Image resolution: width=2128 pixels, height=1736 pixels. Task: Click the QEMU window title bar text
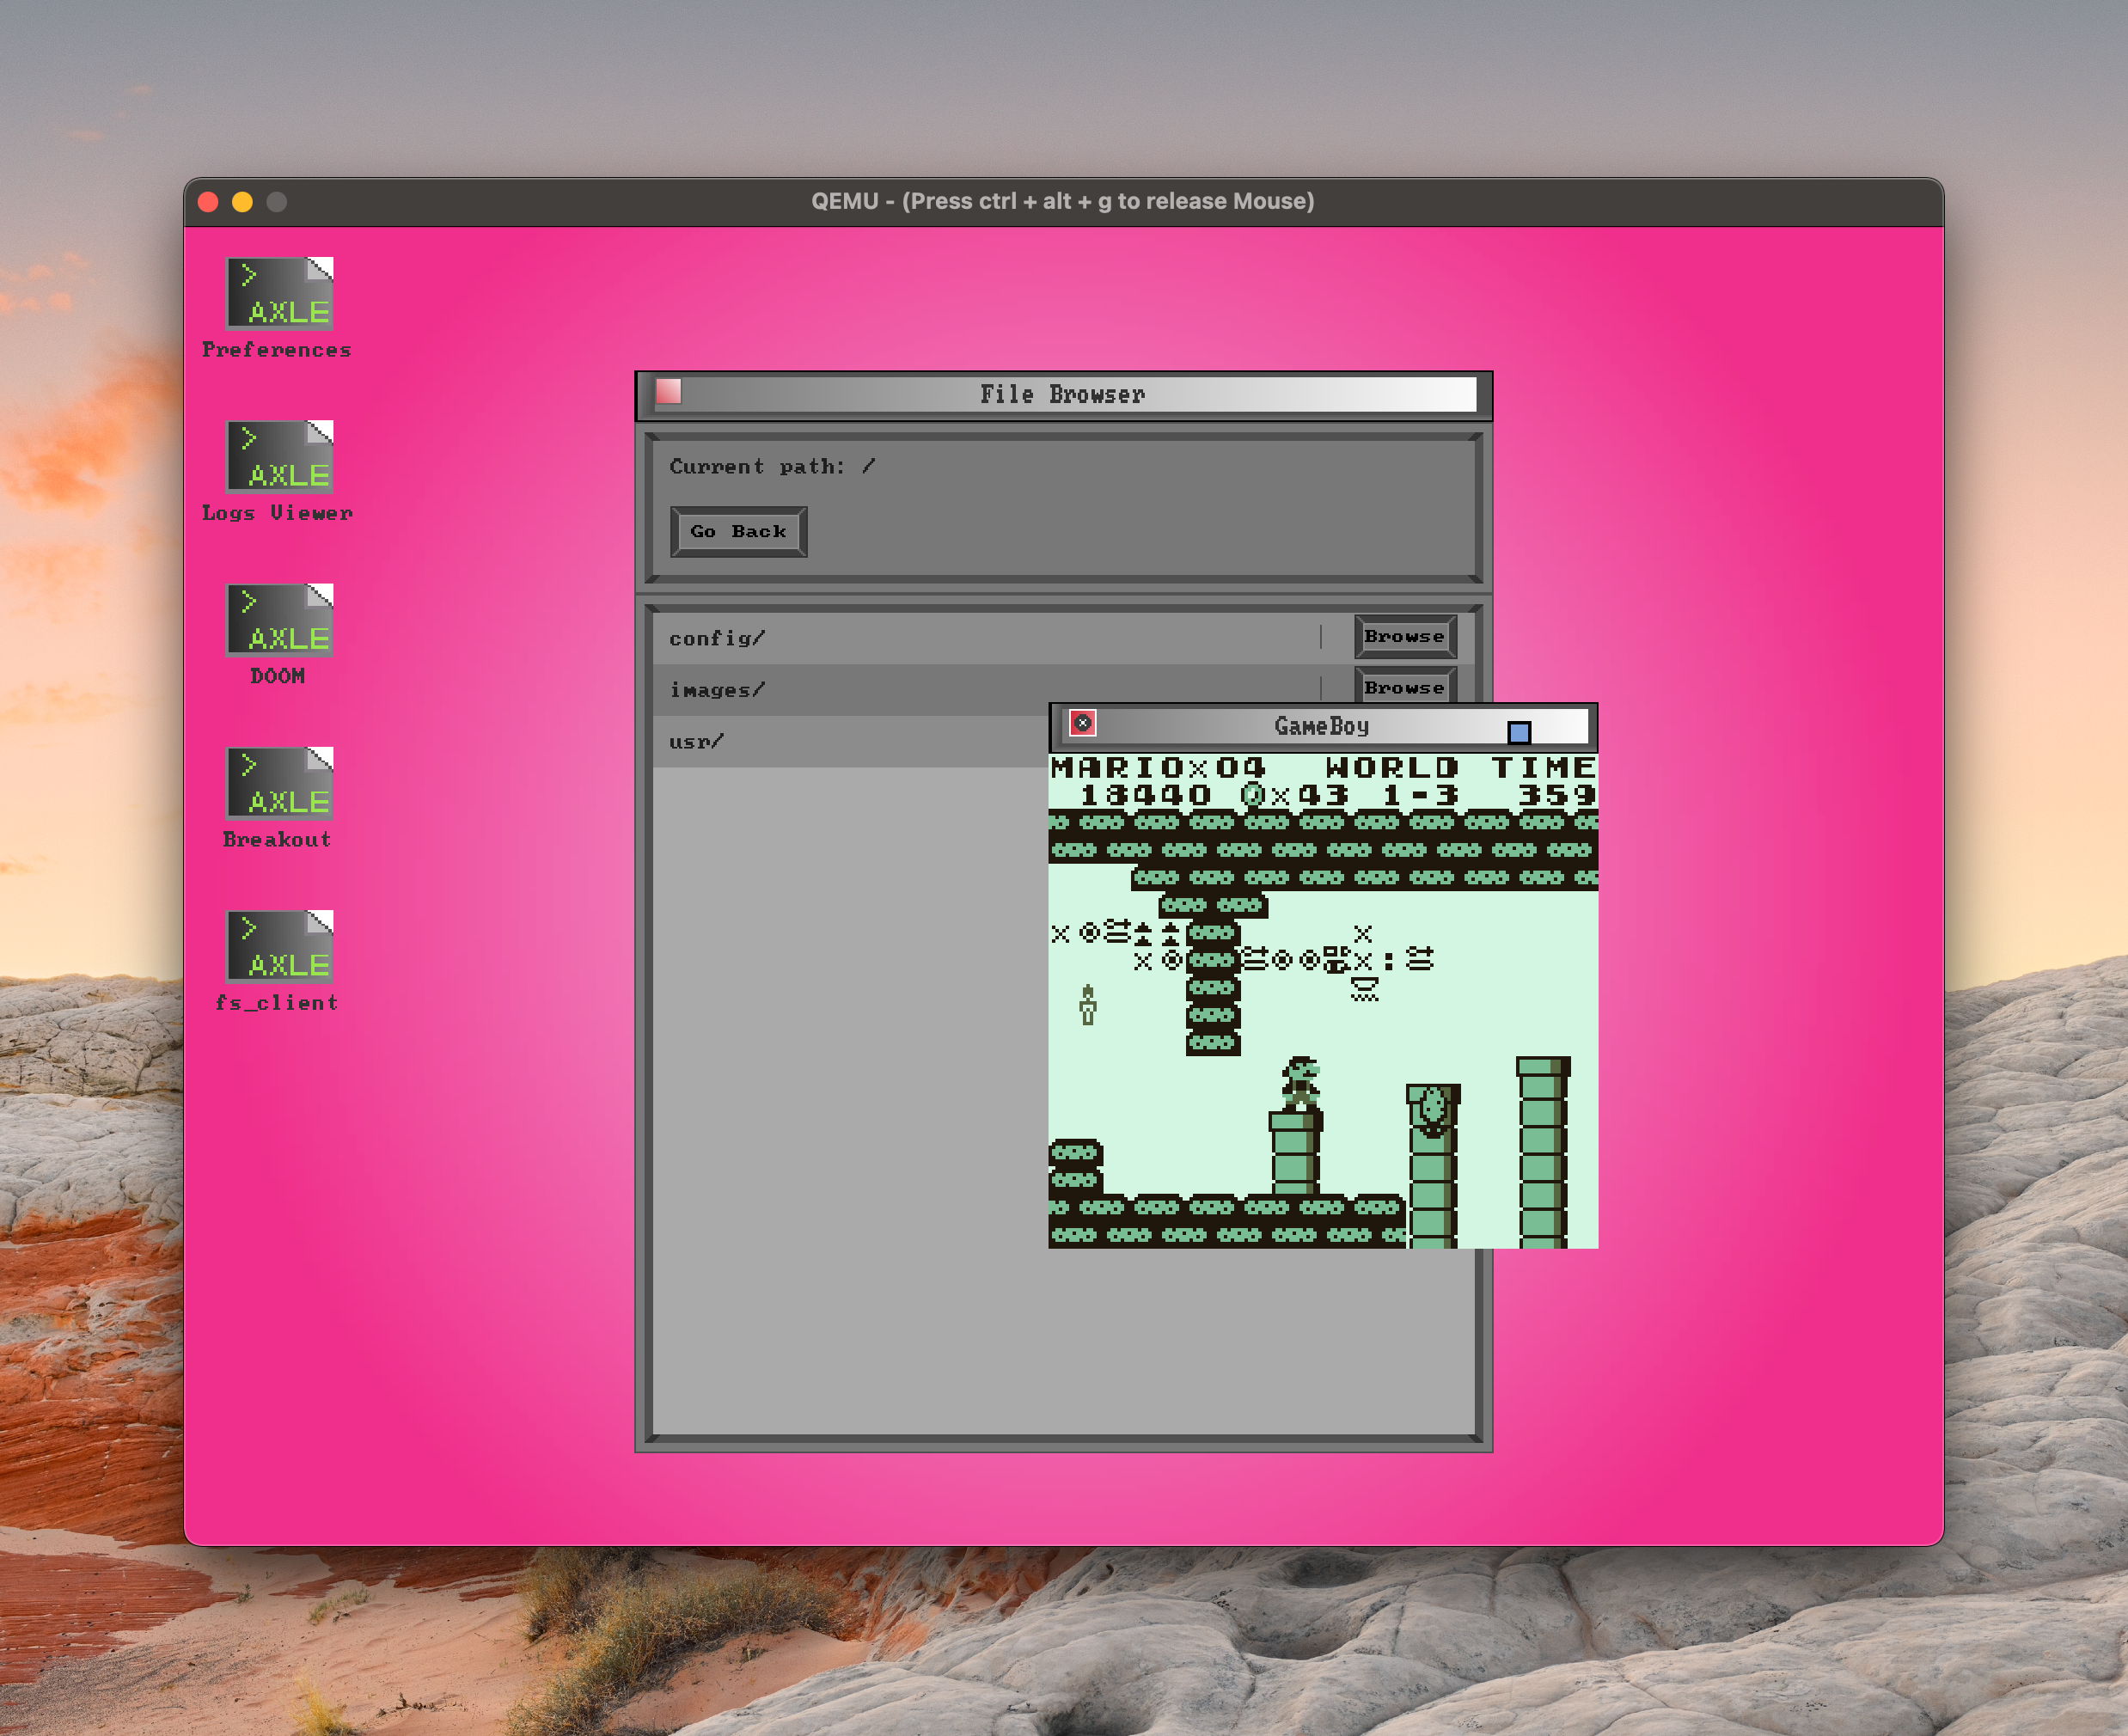tap(1062, 201)
